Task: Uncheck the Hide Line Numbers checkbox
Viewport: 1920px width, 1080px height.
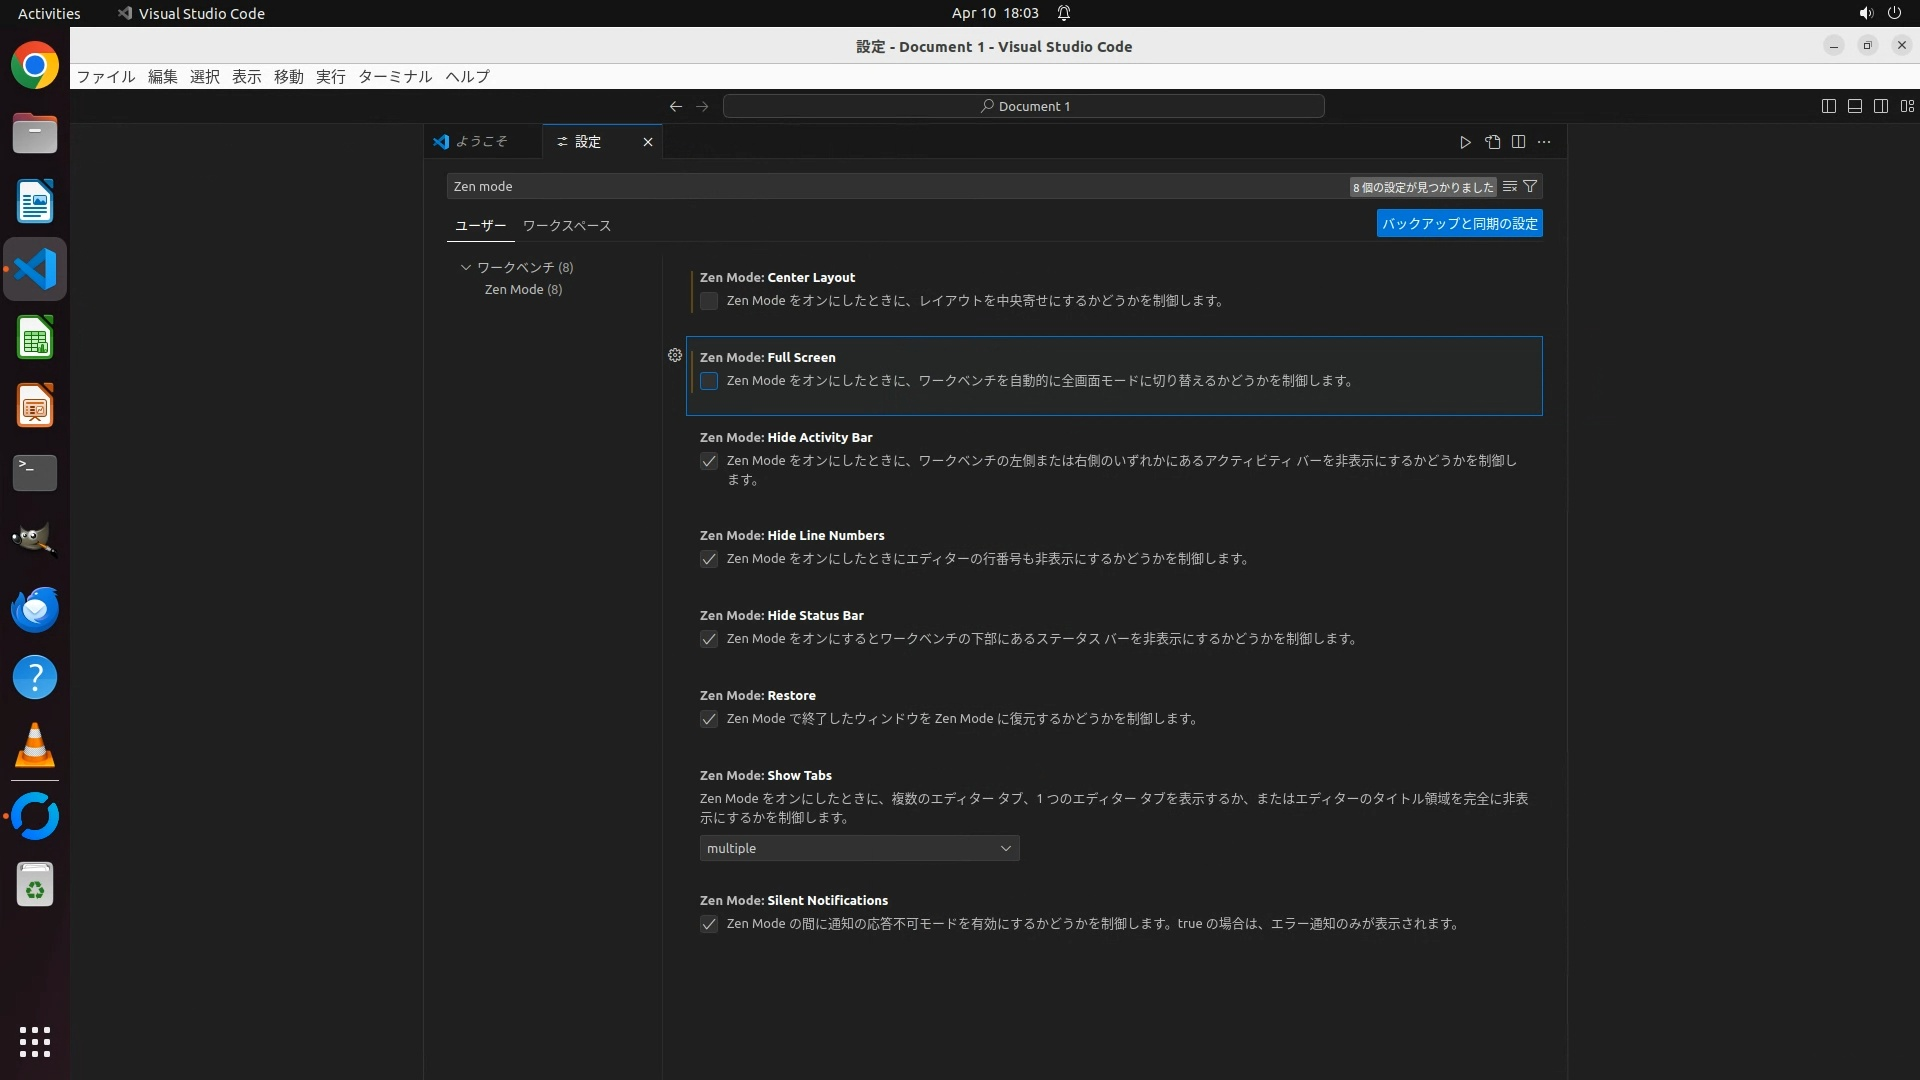Action: pos(709,559)
